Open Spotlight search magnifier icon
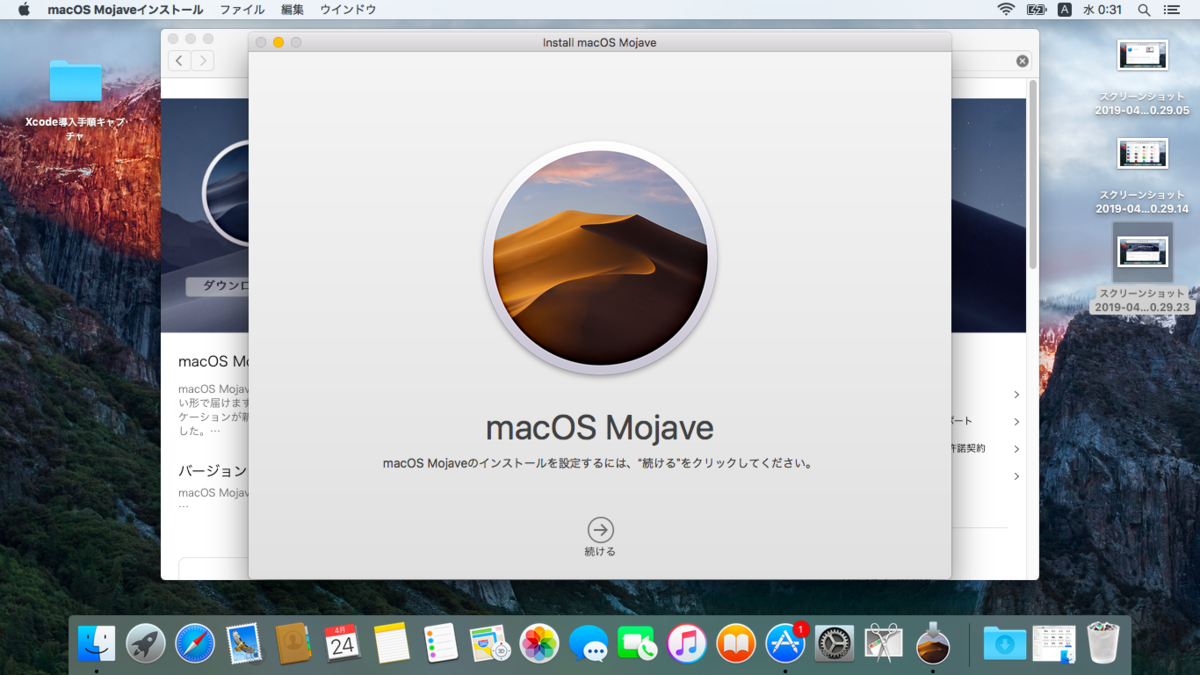1200x675 pixels. pyautogui.click(x=1144, y=10)
